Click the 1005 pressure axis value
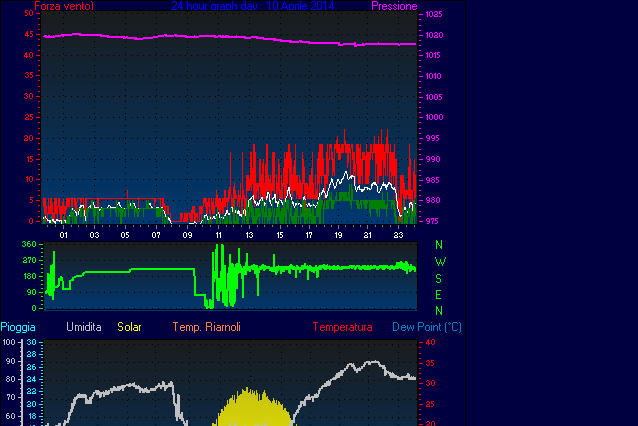Screen dimensions: 638x426 tap(434, 97)
